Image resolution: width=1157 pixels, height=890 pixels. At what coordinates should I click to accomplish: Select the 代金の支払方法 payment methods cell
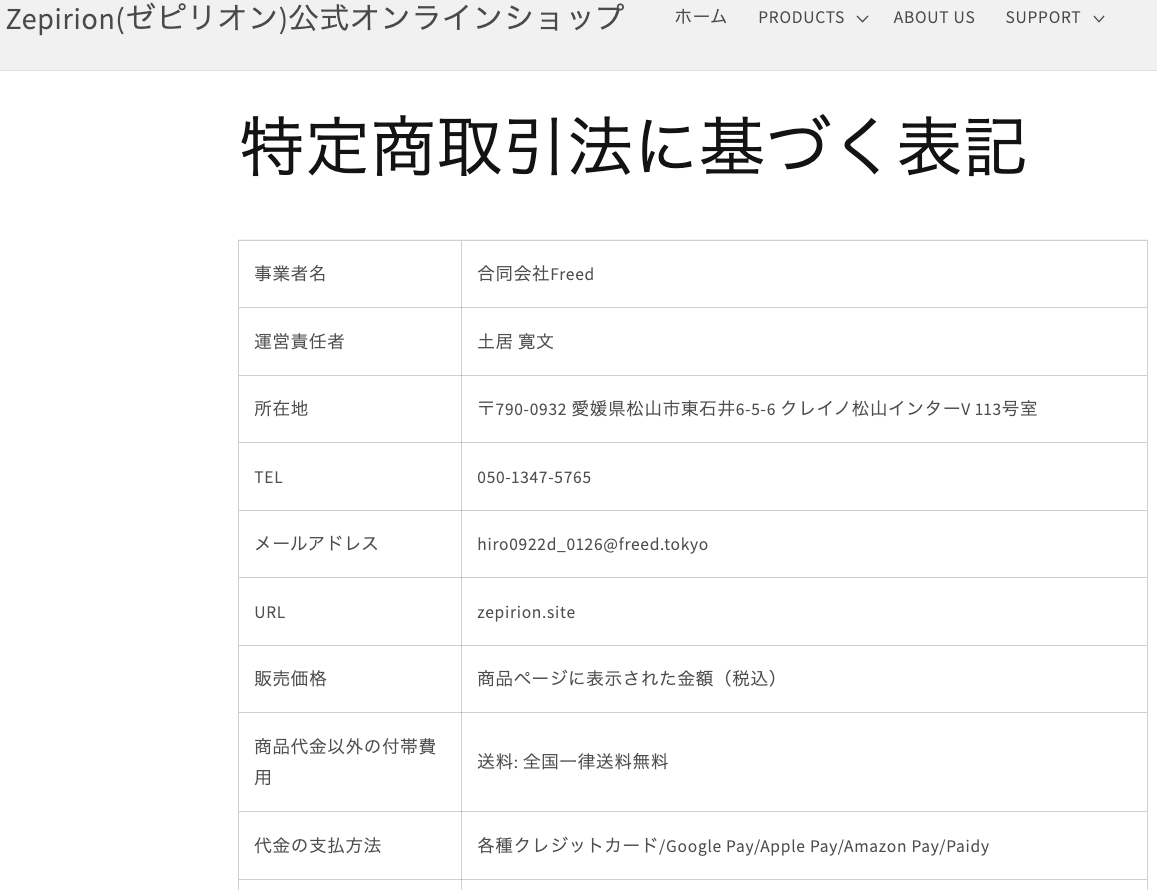733,845
